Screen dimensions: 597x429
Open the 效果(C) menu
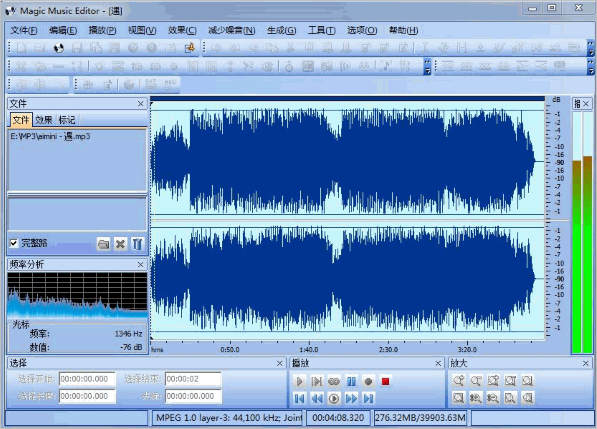point(182,30)
